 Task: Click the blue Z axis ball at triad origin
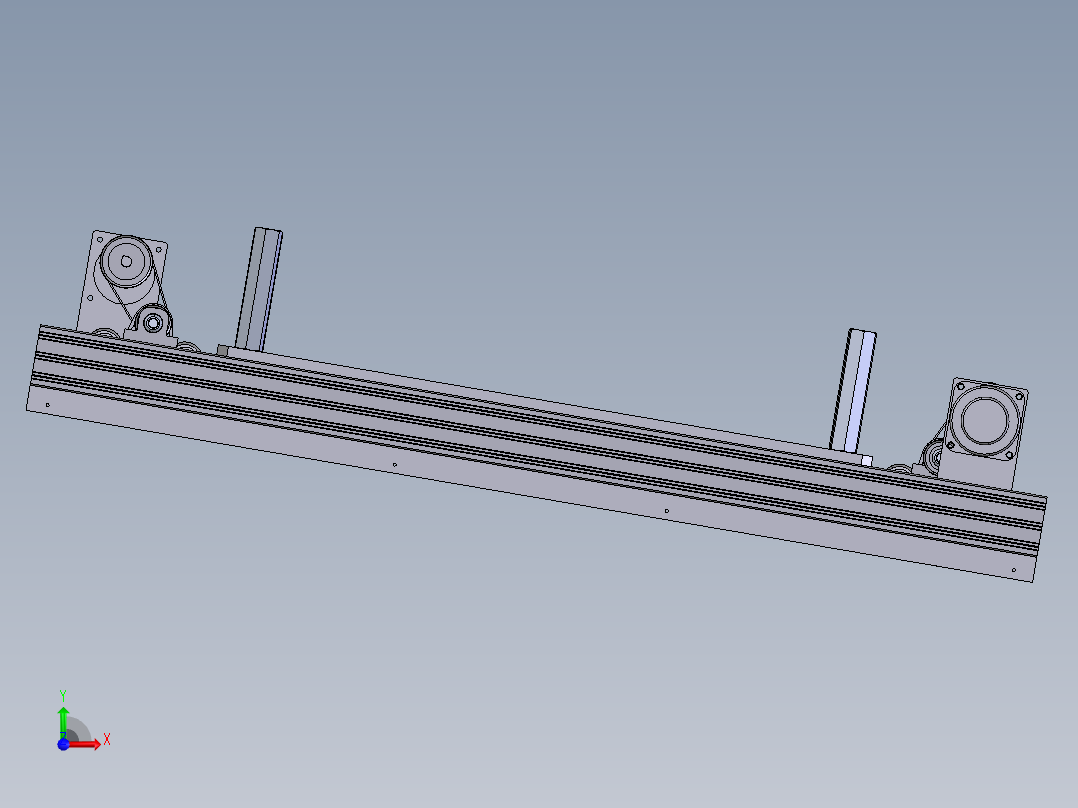pyautogui.click(x=63, y=744)
